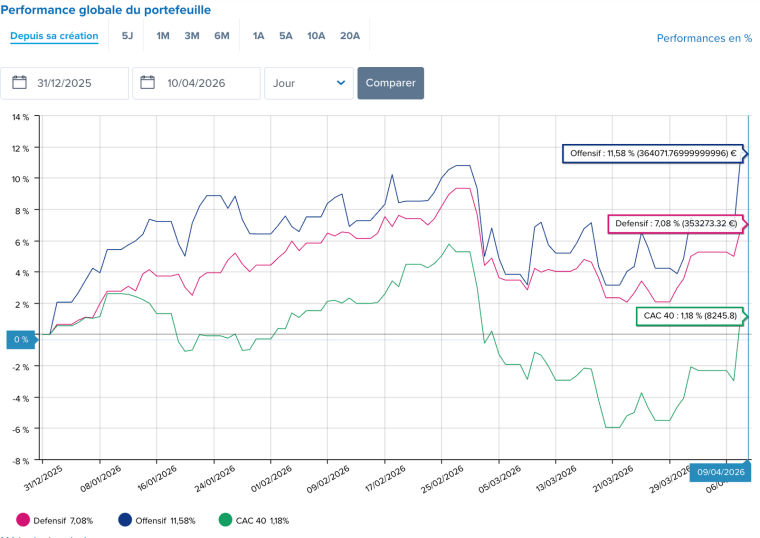Show the 5A performance range
Screen dimensions: 760x538
click(x=286, y=36)
